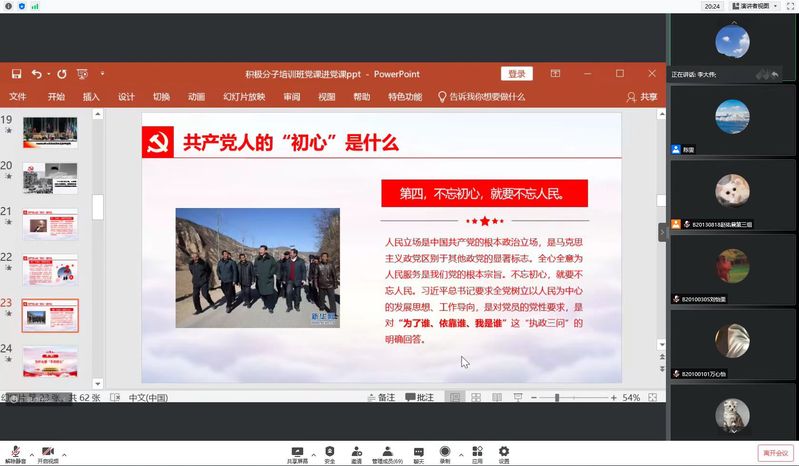Screen dimensions: 799x466
Task: Toggle the 备注 notes pane in status bar
Action: coord(381,398)
